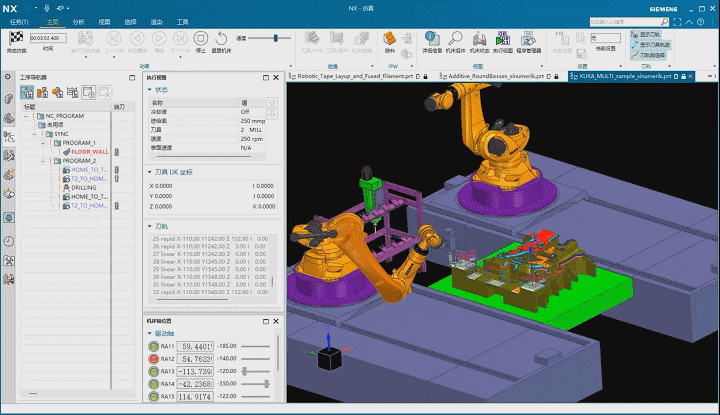This screenshot has height=415, width=720.
Task: Collapse the SYNC tree node
Action: coord(34,134)
